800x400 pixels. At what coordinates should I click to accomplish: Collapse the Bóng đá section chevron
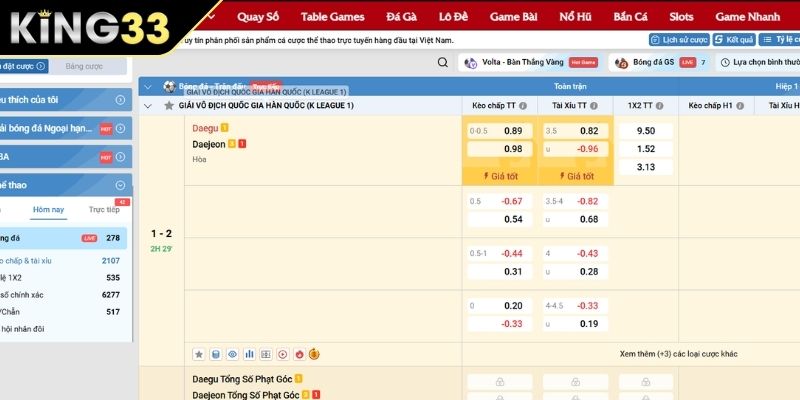(x=148, y=87)
